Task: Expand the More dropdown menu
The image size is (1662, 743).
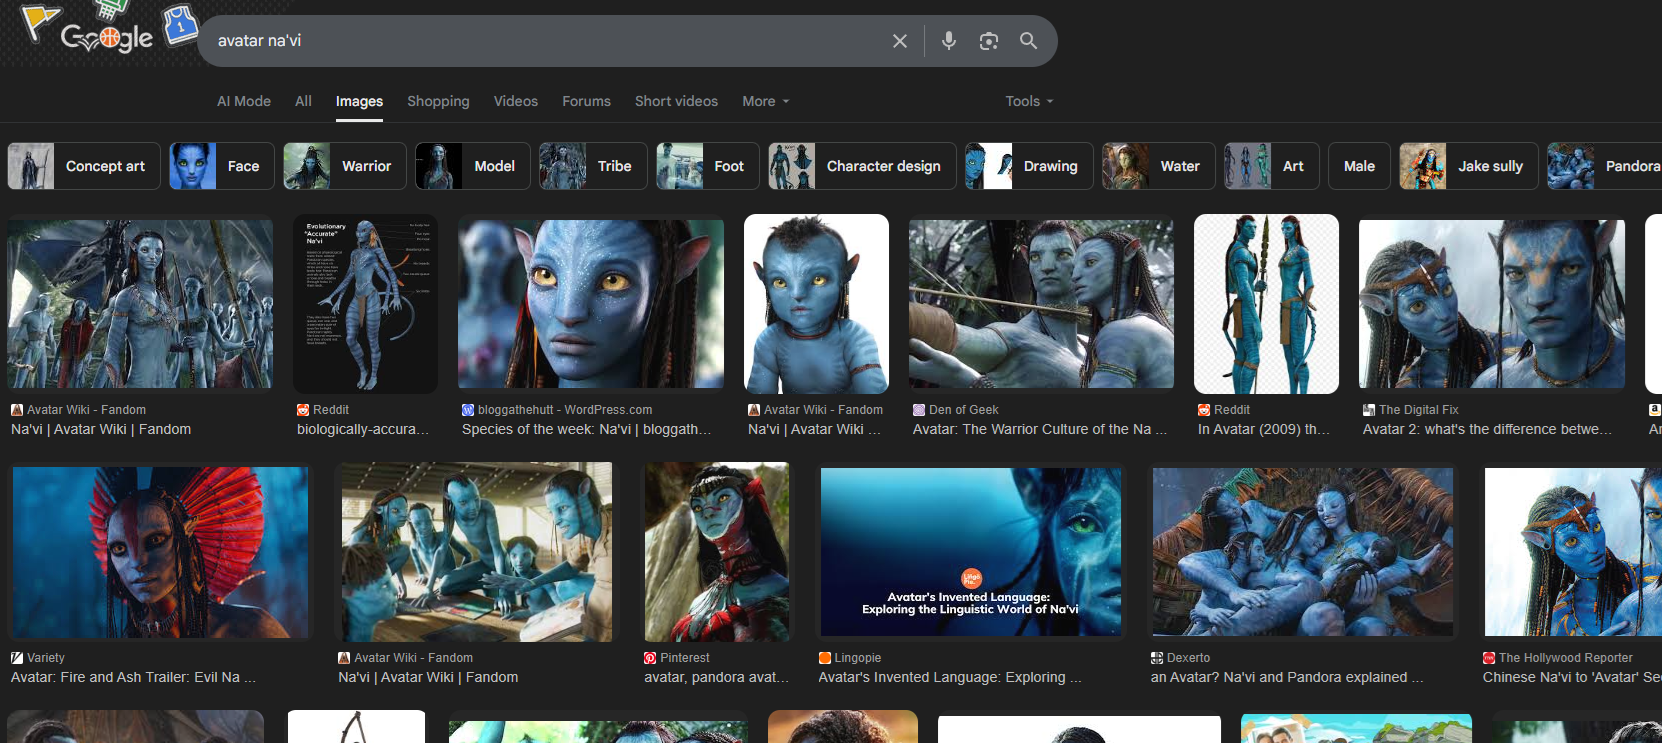Action: pyautogui.click(x=766, y=101)
